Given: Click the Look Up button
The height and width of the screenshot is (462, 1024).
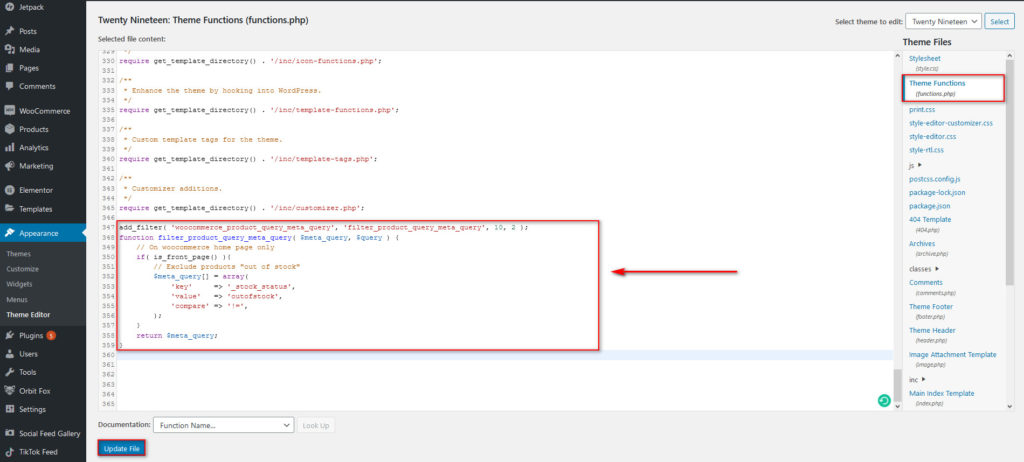Looking at the screenshot, I should 316,425.
